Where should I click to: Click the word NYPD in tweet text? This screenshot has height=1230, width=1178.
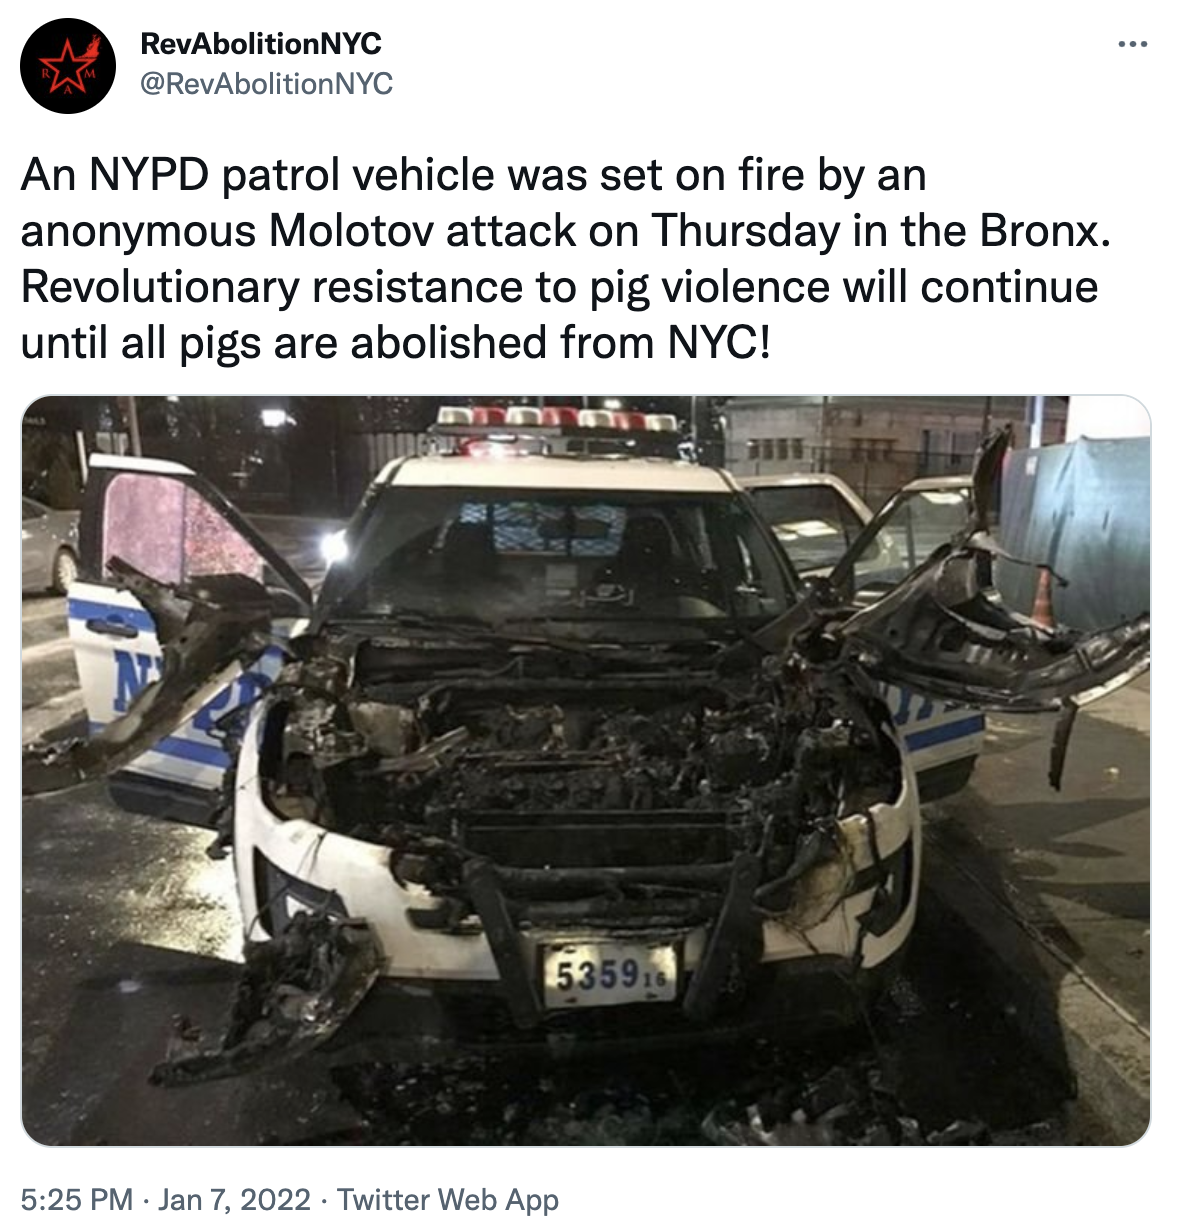149,175
